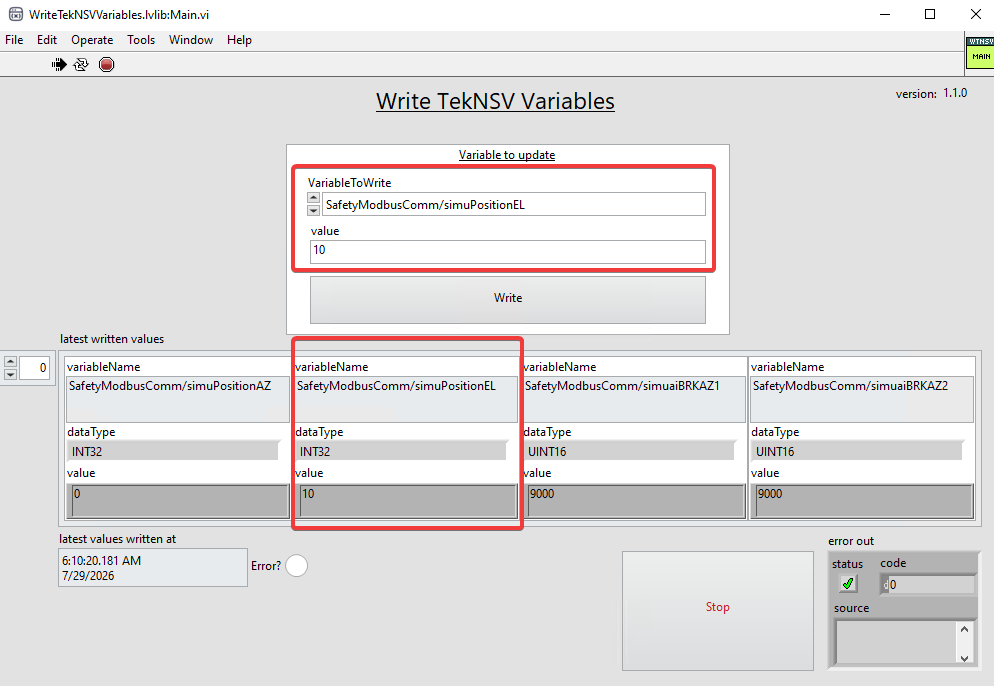
Task: Decrement the VariableToWrite selector down arrow
Action: point(313,210)
